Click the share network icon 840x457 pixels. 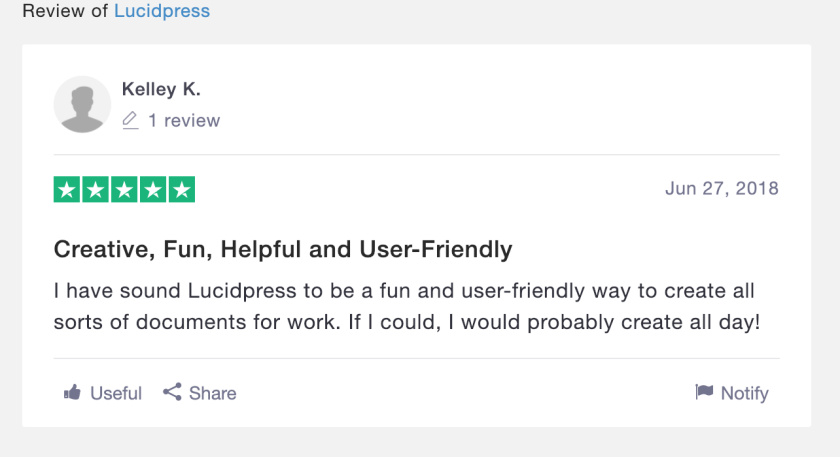(172, 392)
